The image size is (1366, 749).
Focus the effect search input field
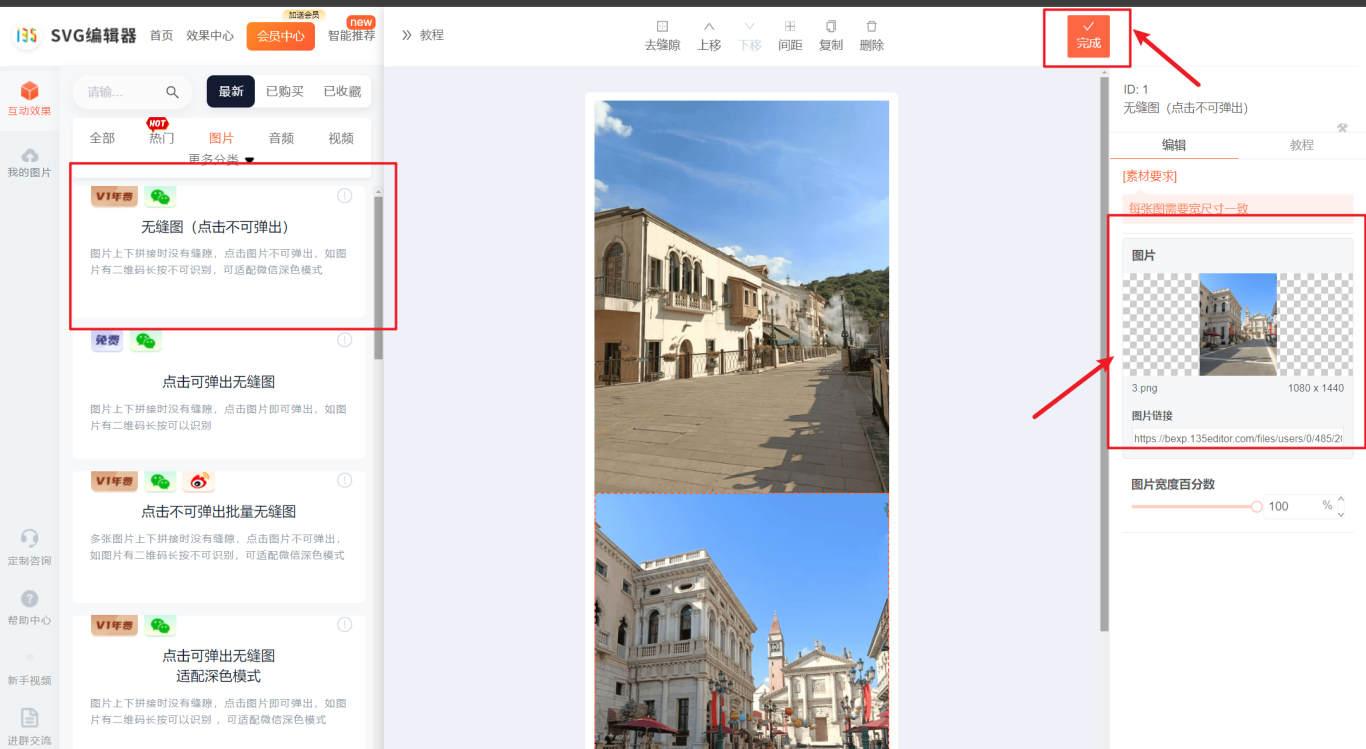[122, 92]
